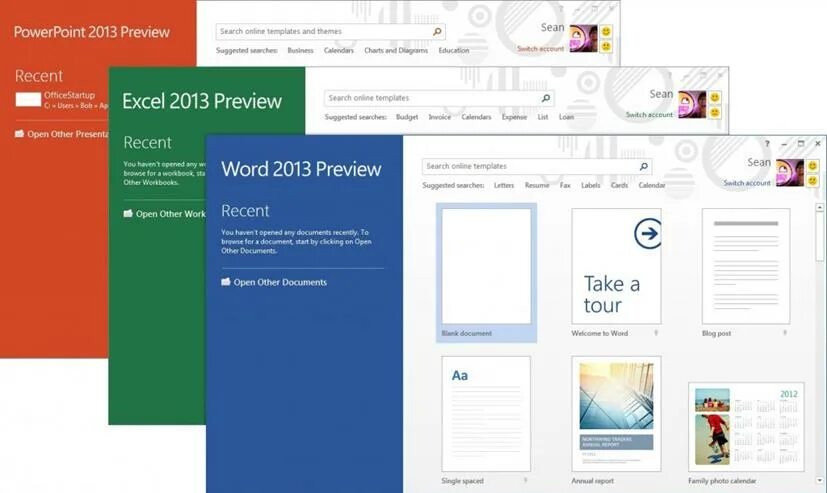Click scroll down arrow in Word templates
Image resolution: width=827 pixels, height=493 pixels.
(x=819, y=480)
